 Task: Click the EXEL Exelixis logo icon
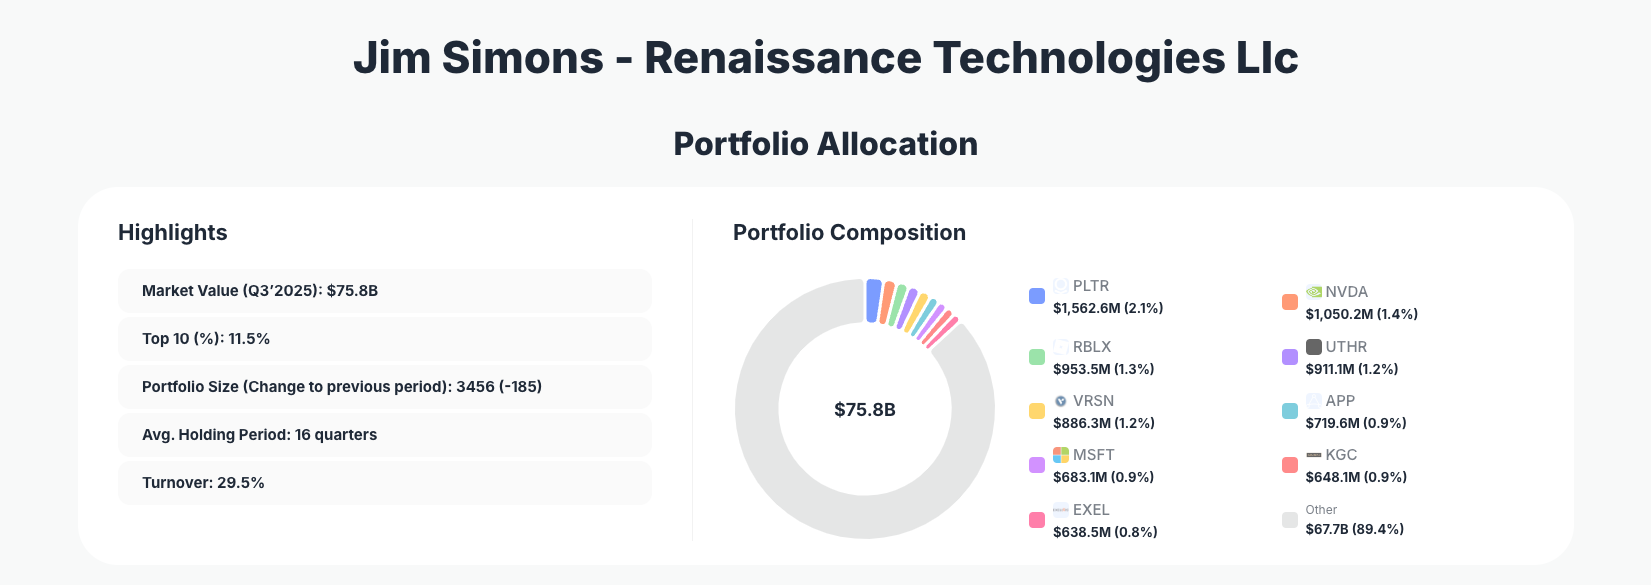pyautogui.click(x=1061, y=509)
